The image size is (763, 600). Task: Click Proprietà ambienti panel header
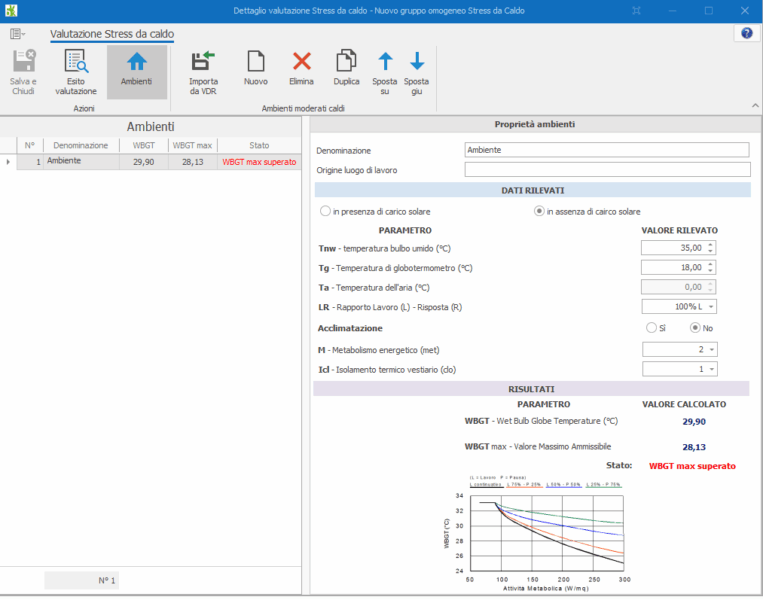(535, 124)
